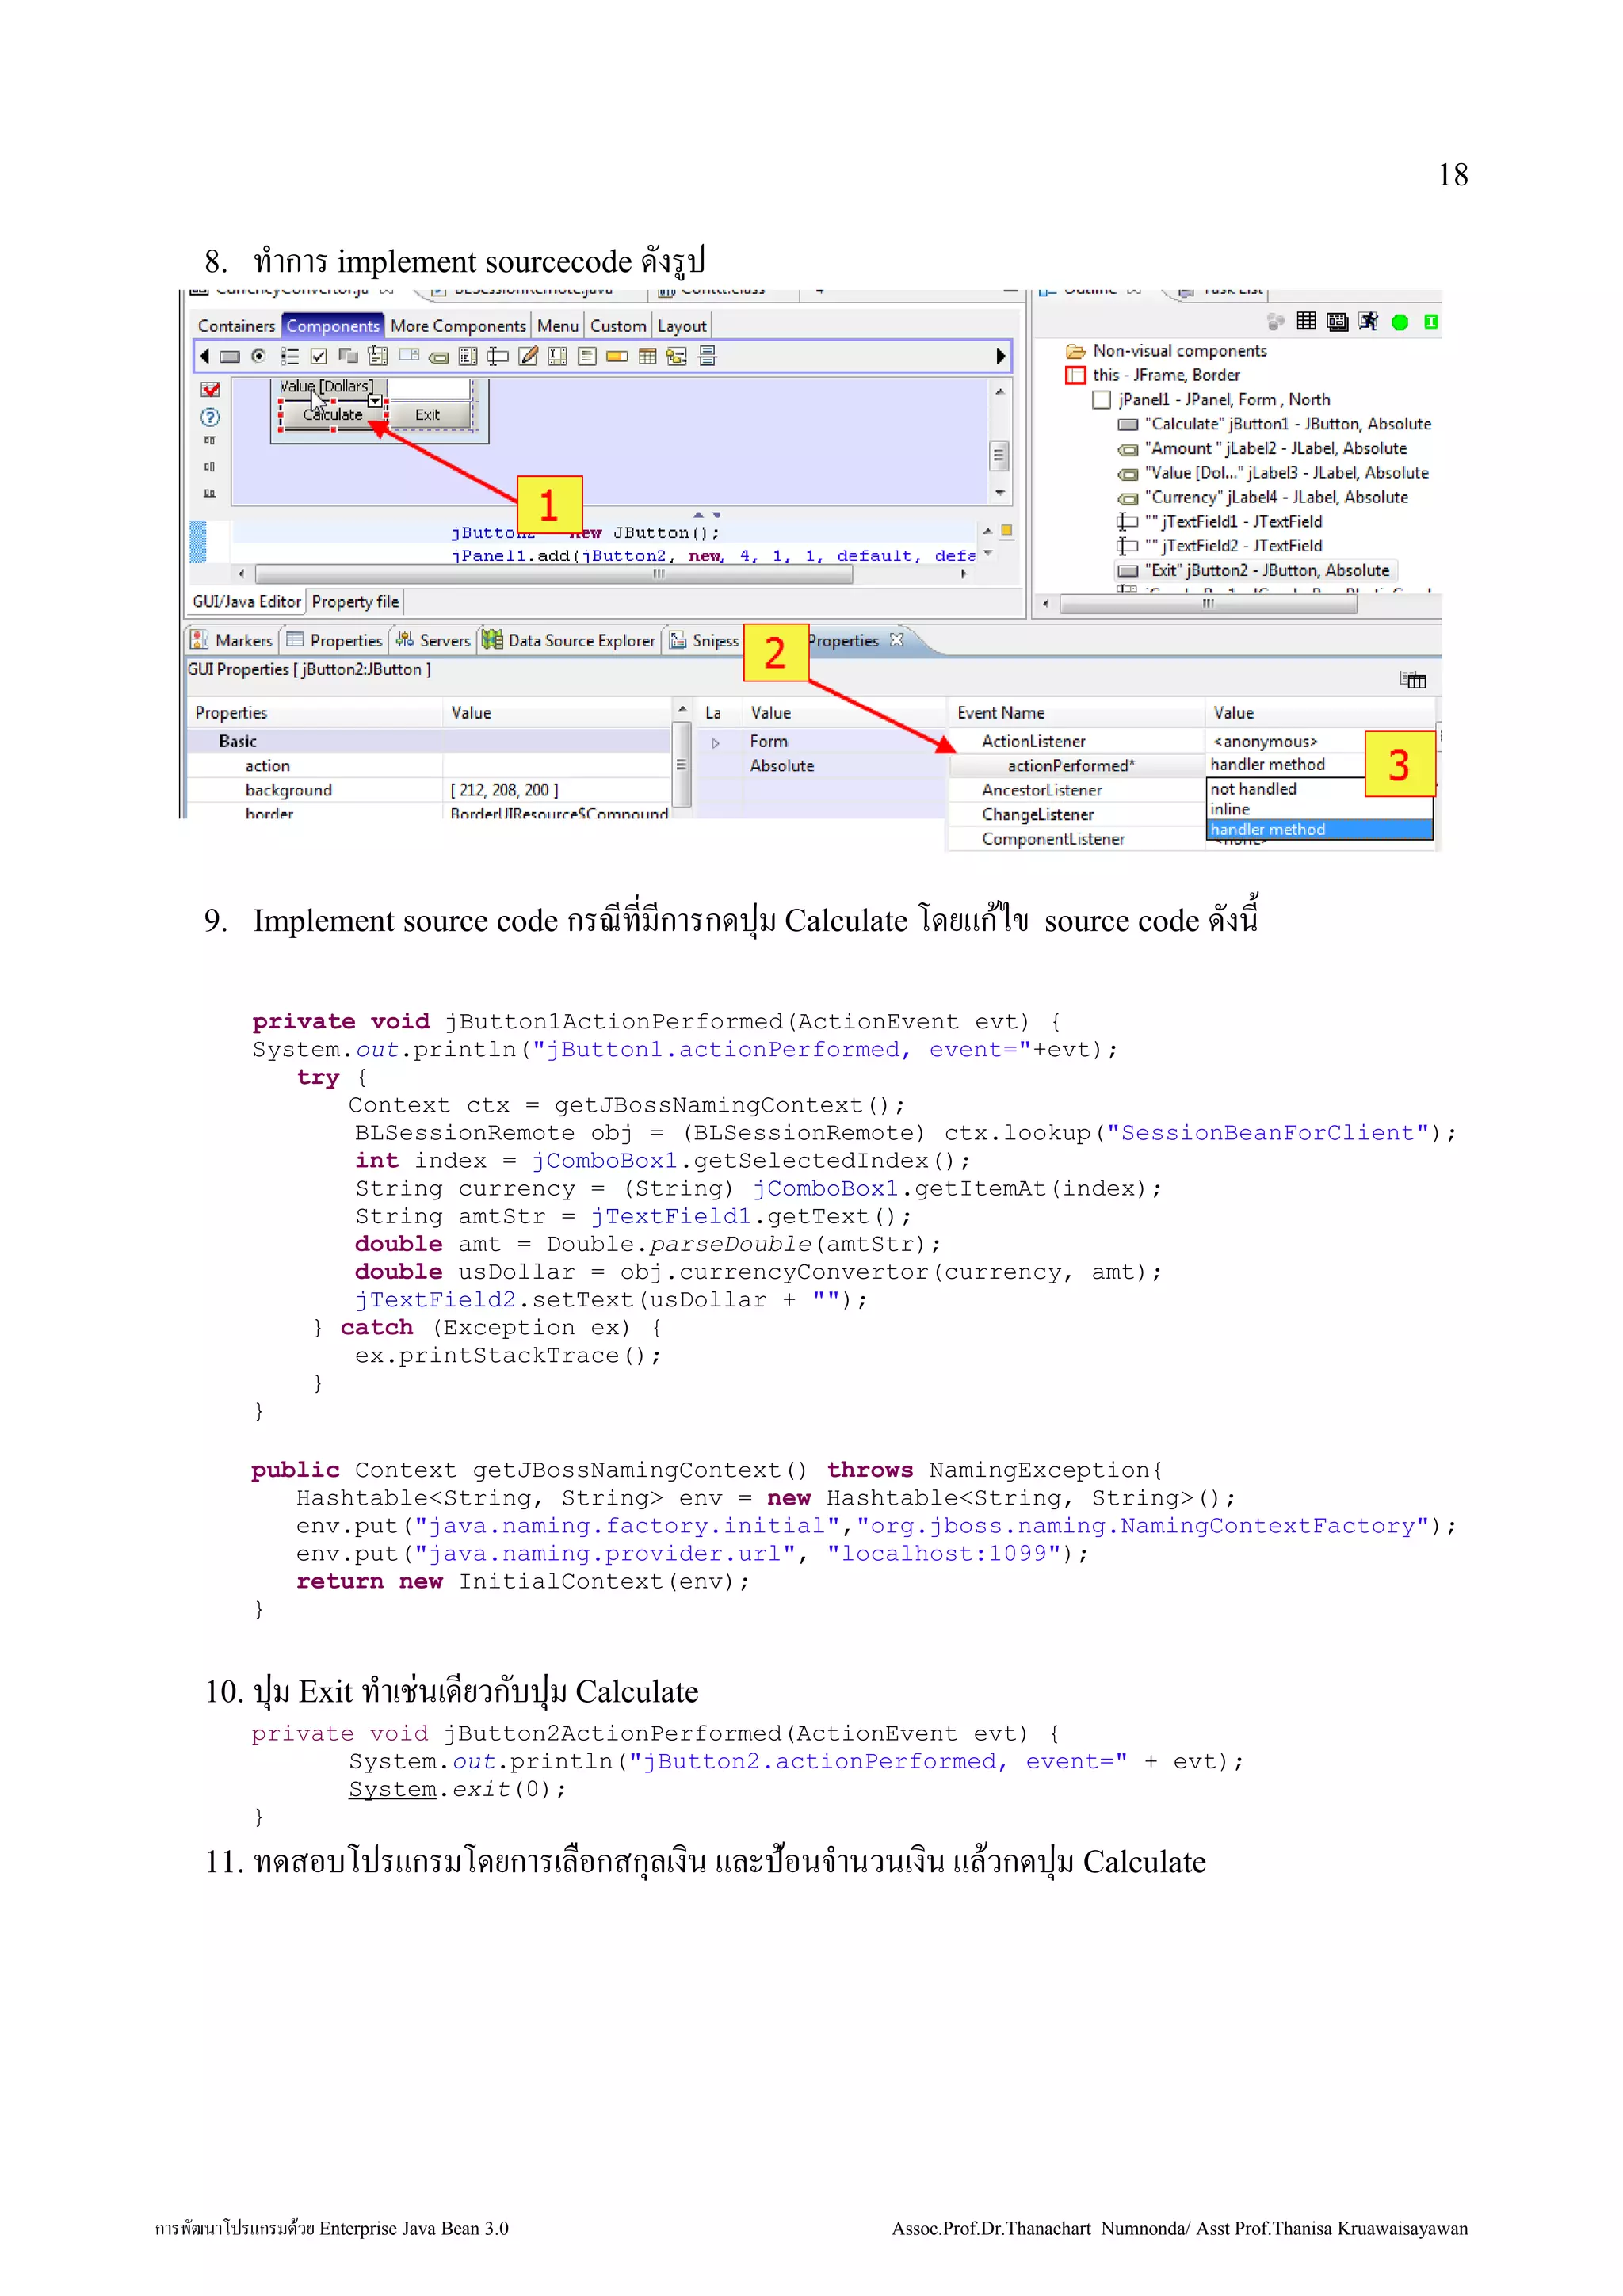Select the ComponentListener event row
Screen dimensions: 1623x2296
pos(1077,839)
